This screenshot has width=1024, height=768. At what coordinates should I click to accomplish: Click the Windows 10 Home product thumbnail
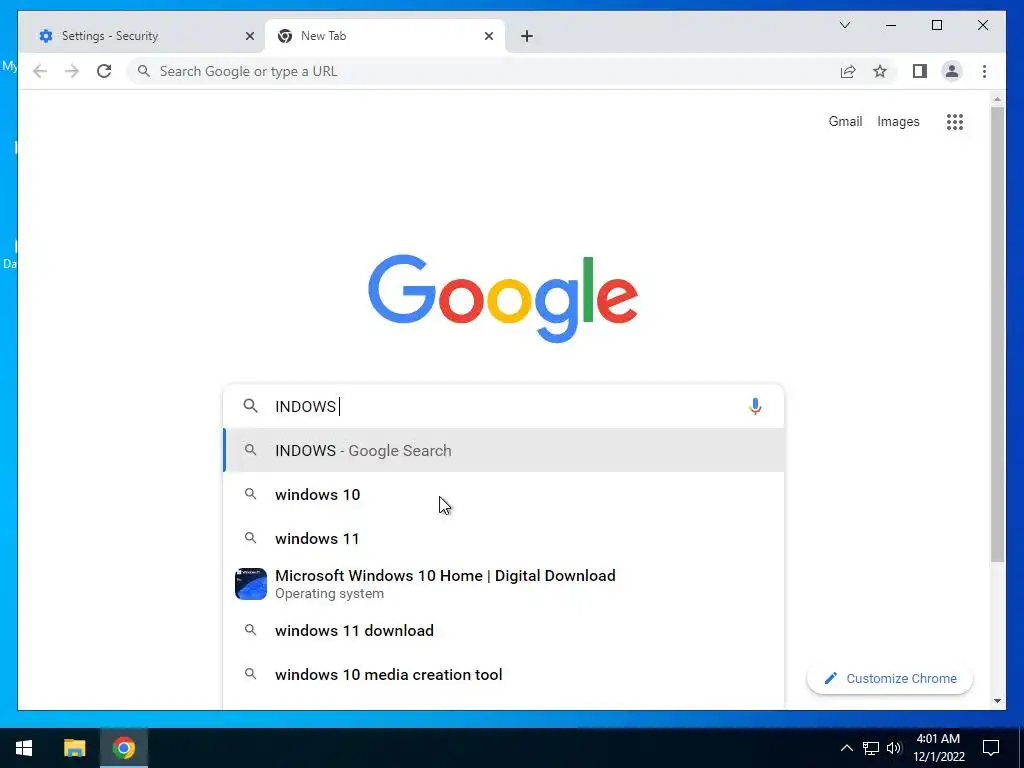251,584
